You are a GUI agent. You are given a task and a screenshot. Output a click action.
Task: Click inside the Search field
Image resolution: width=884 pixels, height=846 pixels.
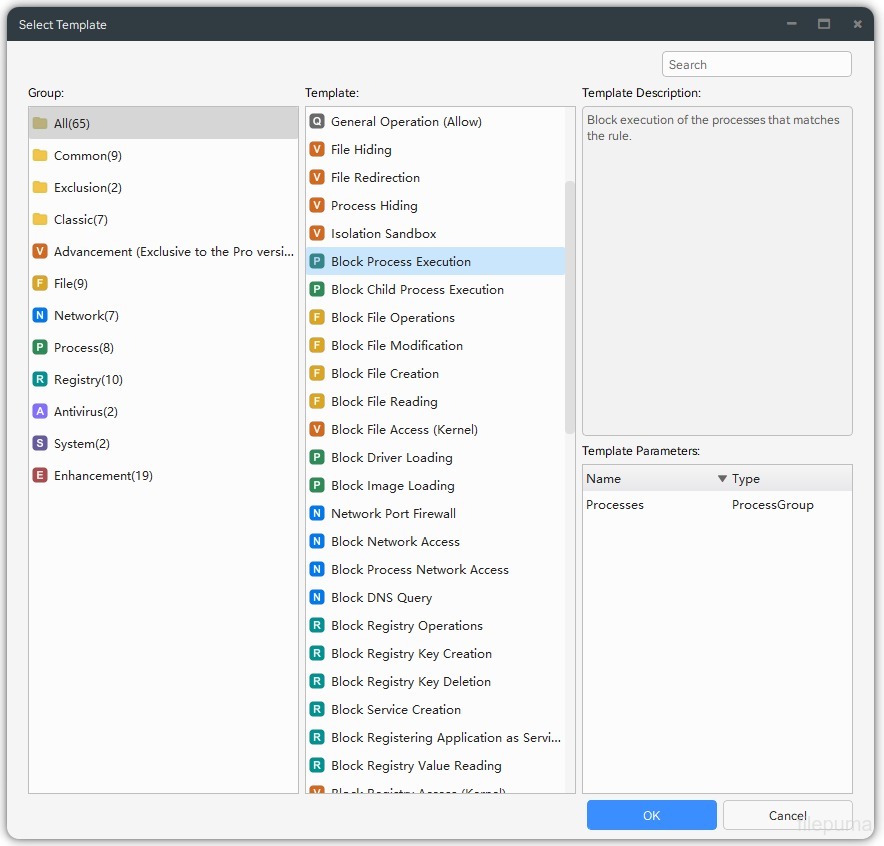tap(756, 63)
